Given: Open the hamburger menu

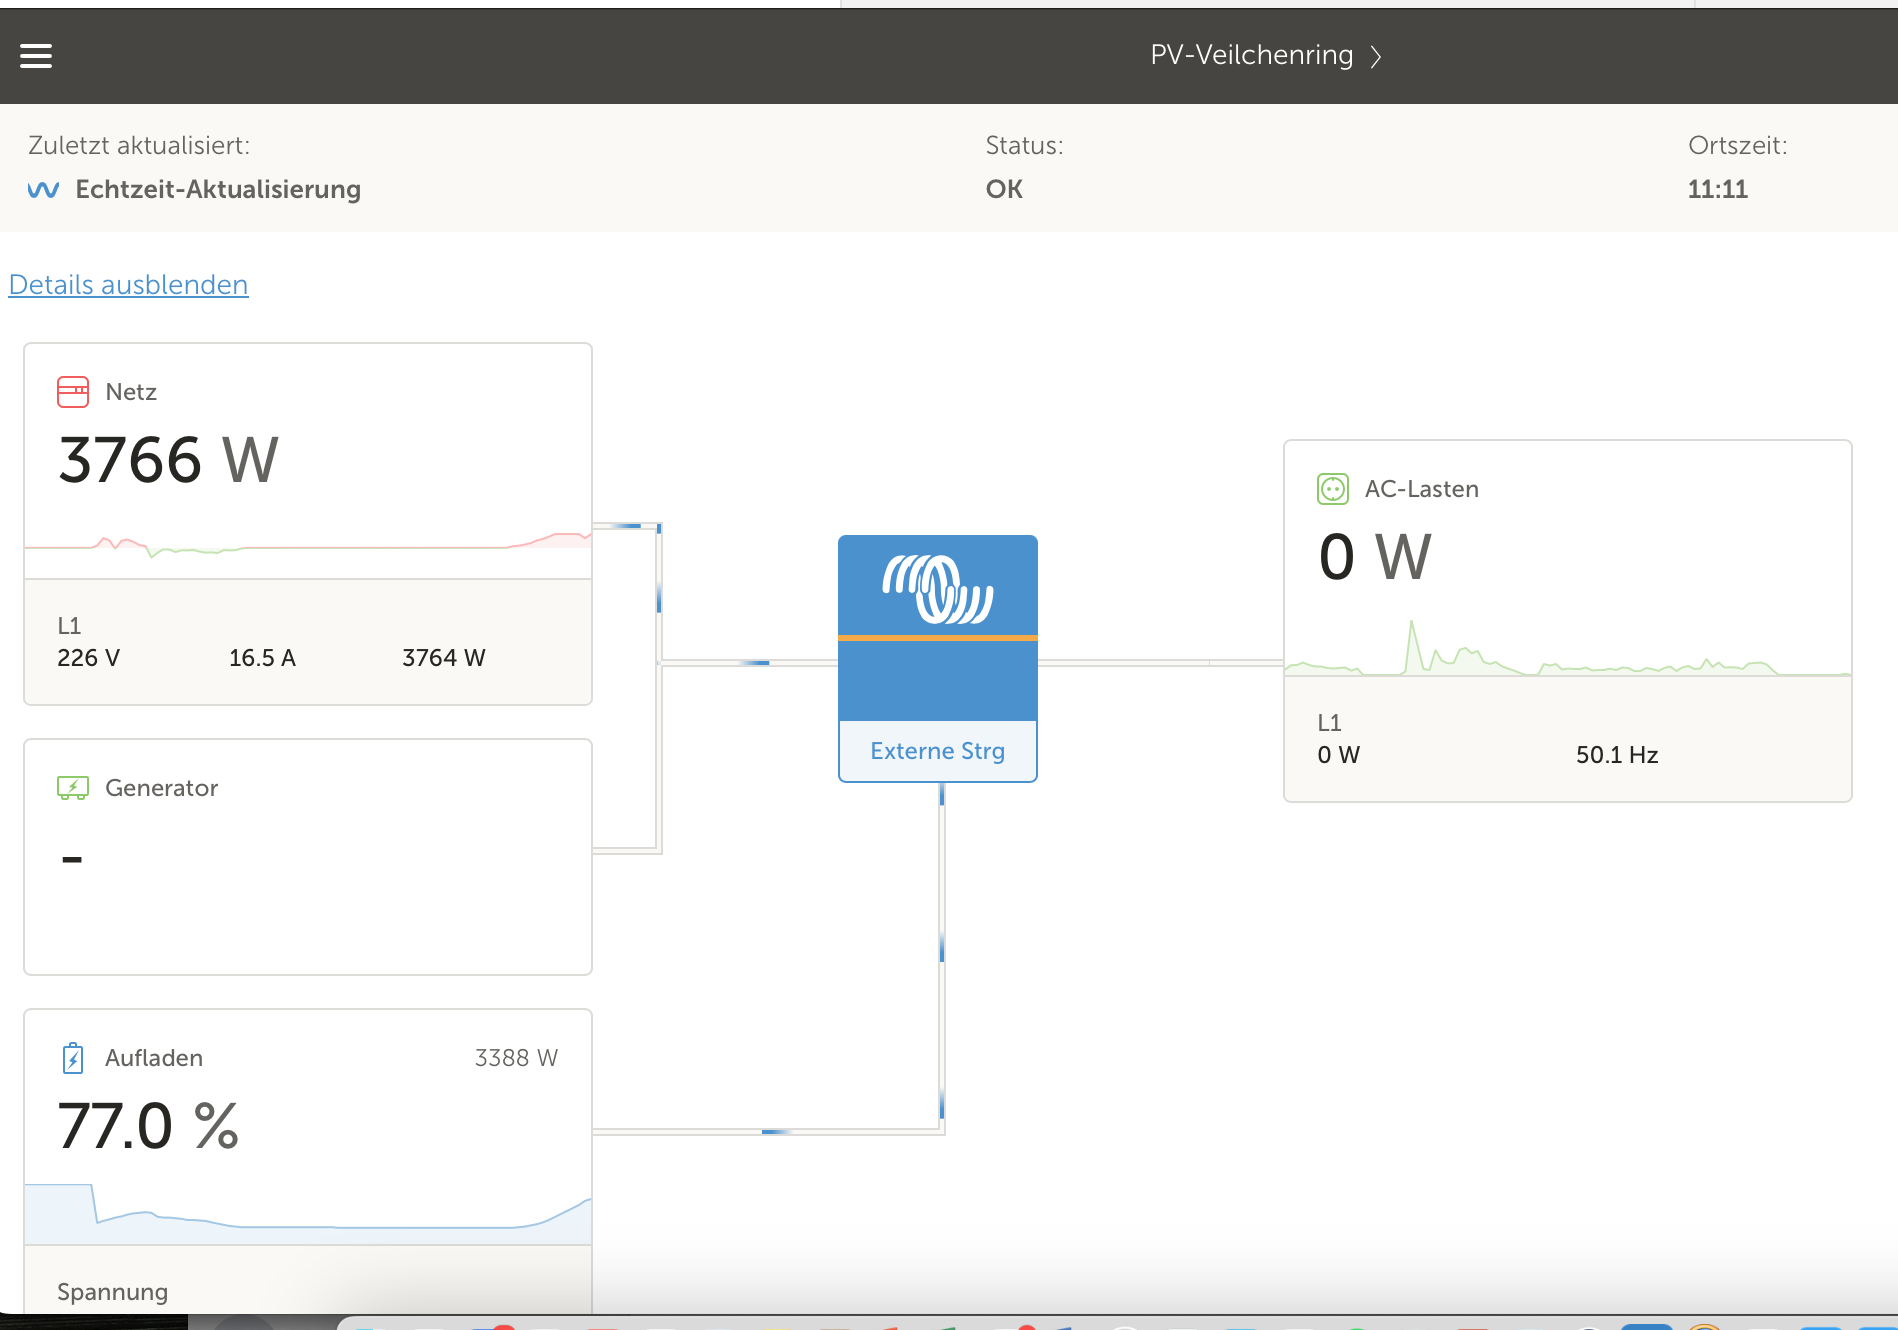Looking at the screenshot, I should point(36,56).
